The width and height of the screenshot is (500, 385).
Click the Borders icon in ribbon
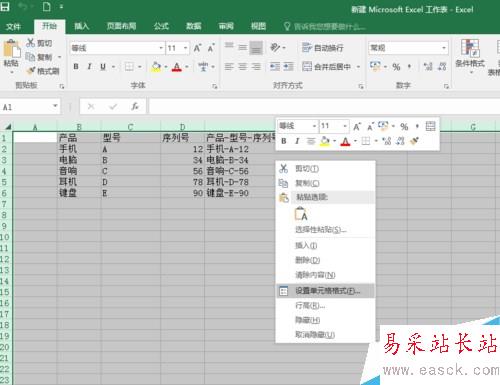click(129, 67)
